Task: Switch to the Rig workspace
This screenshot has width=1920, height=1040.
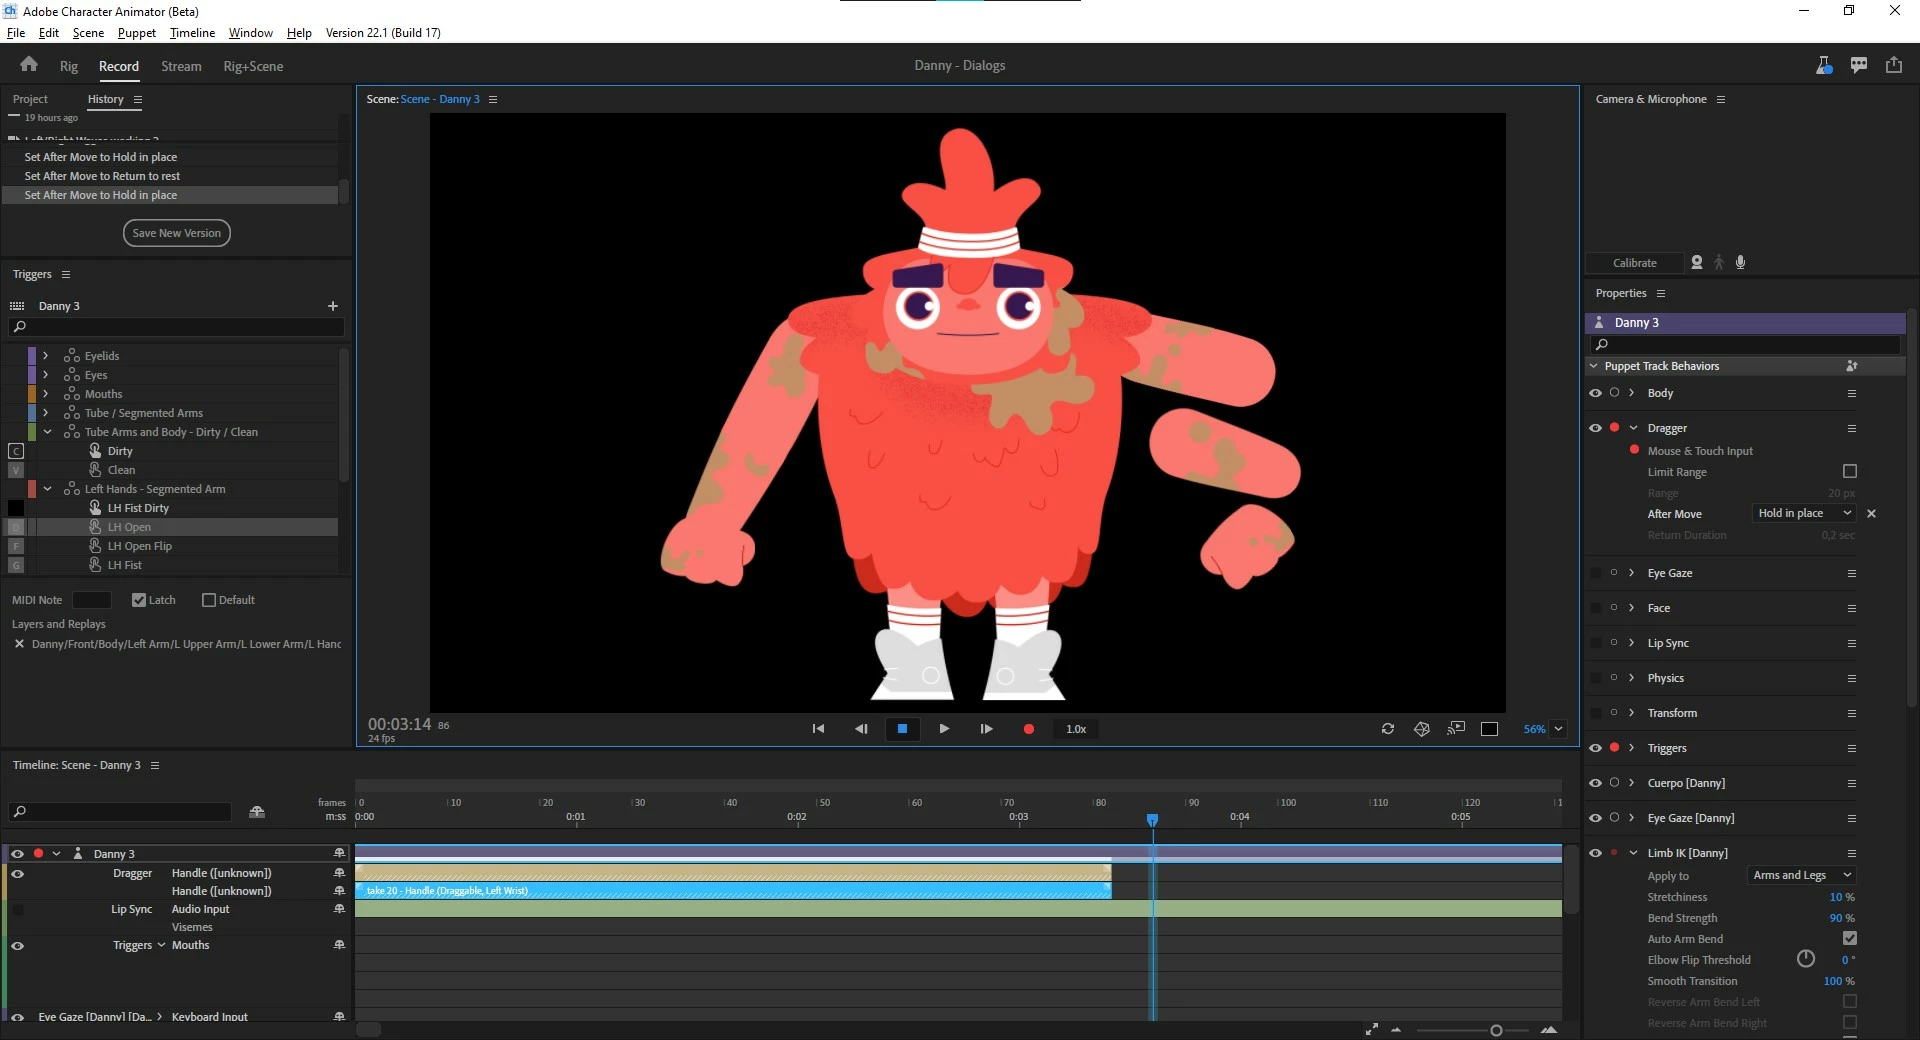Action: (68, 66)
